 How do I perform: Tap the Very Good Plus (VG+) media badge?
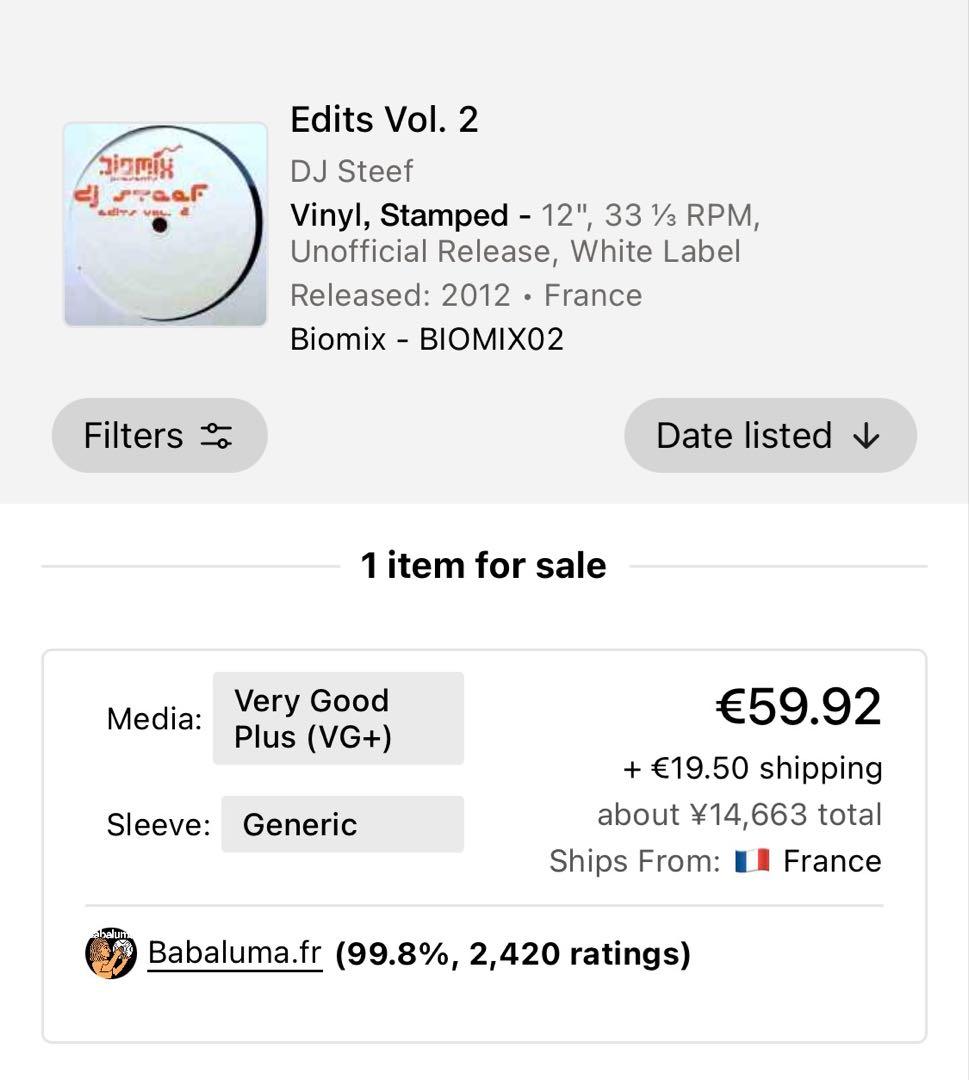(x=338, y=718)
